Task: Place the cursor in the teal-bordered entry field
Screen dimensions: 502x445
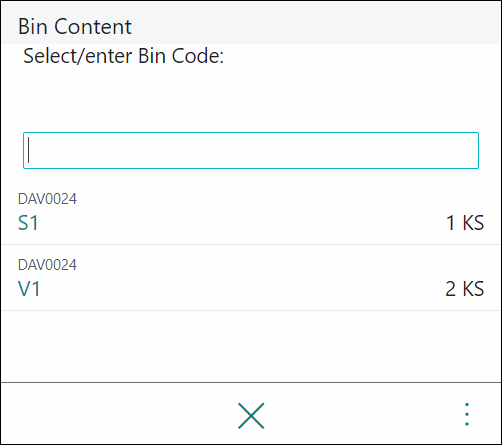Action: 251,150
